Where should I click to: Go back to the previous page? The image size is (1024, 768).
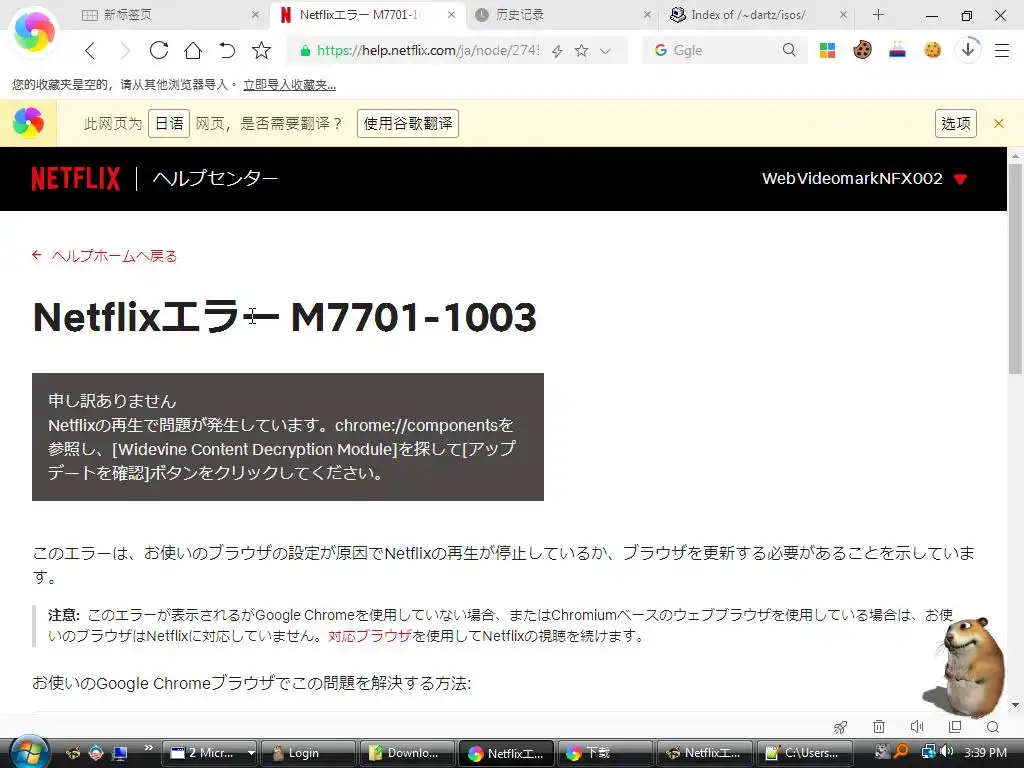pyautogui.click(x=90, y=50)
